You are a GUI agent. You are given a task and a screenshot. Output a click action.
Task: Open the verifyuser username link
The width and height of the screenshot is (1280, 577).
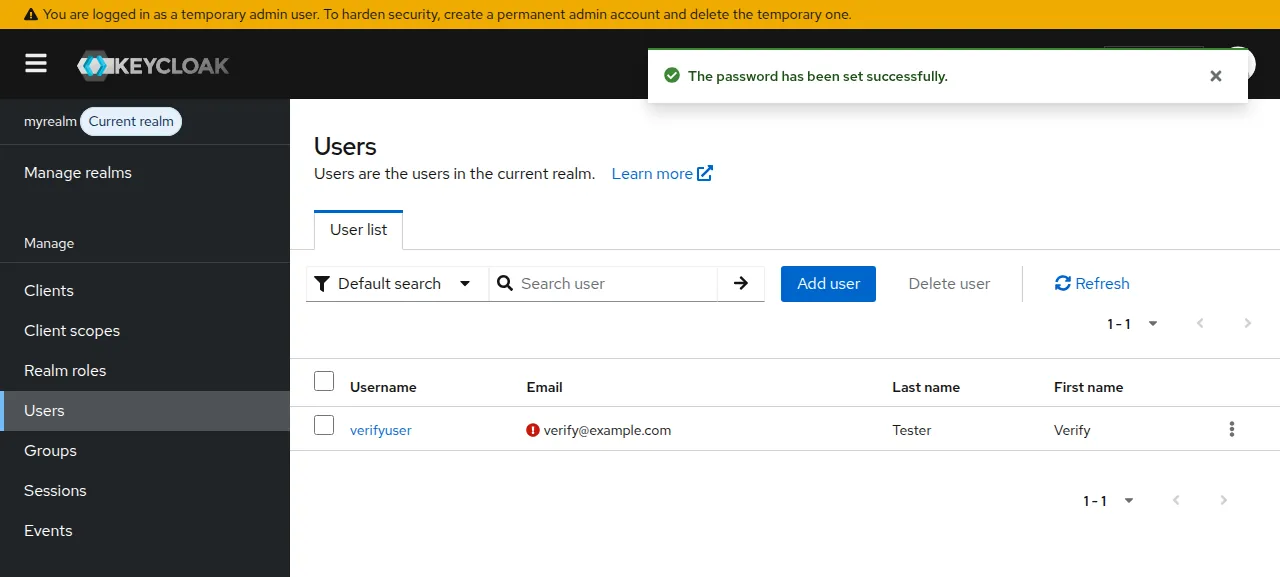381,430
